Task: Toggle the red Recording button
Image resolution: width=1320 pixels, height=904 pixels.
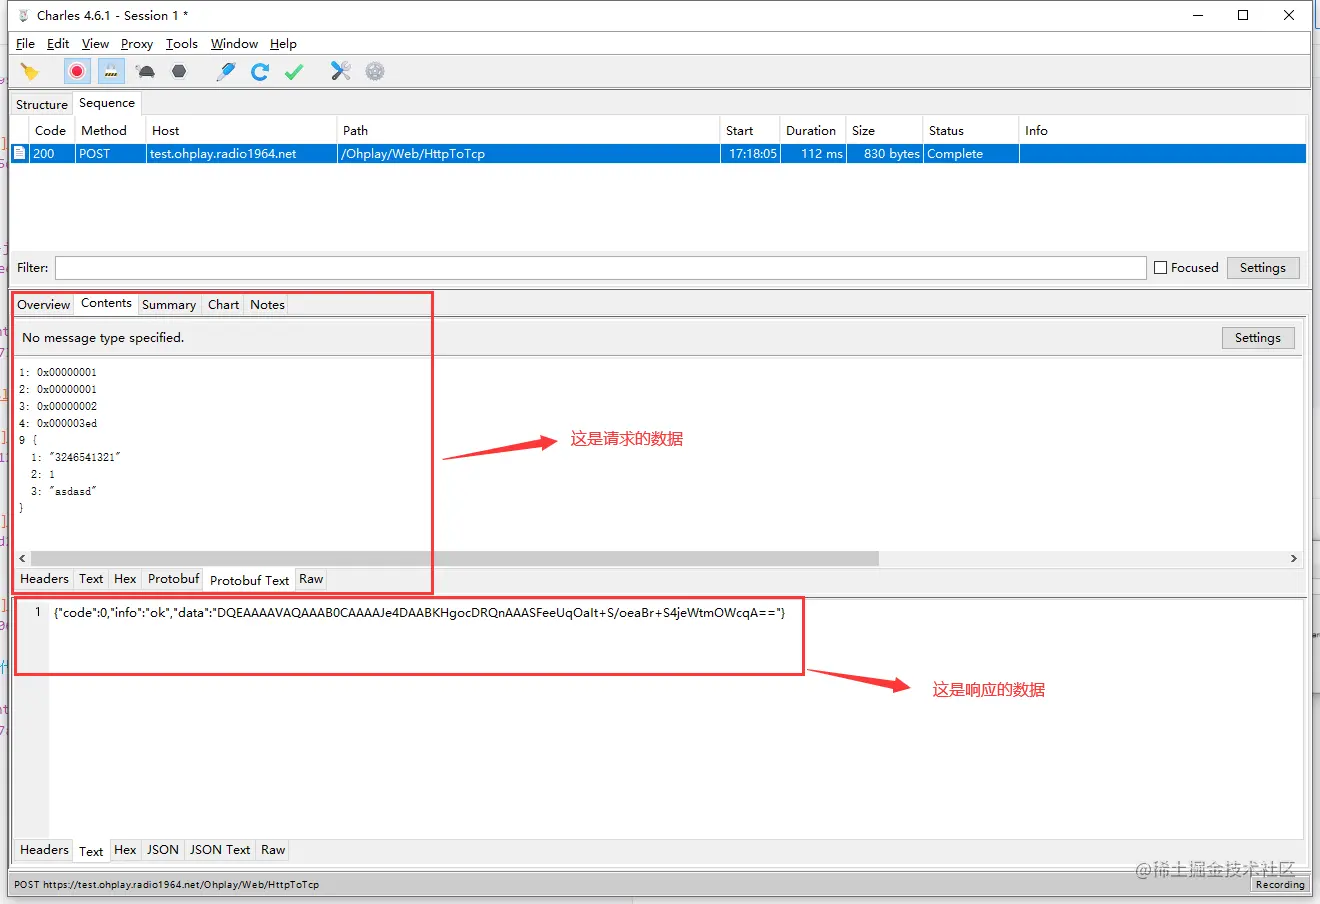Action: (x=77, y=71)
